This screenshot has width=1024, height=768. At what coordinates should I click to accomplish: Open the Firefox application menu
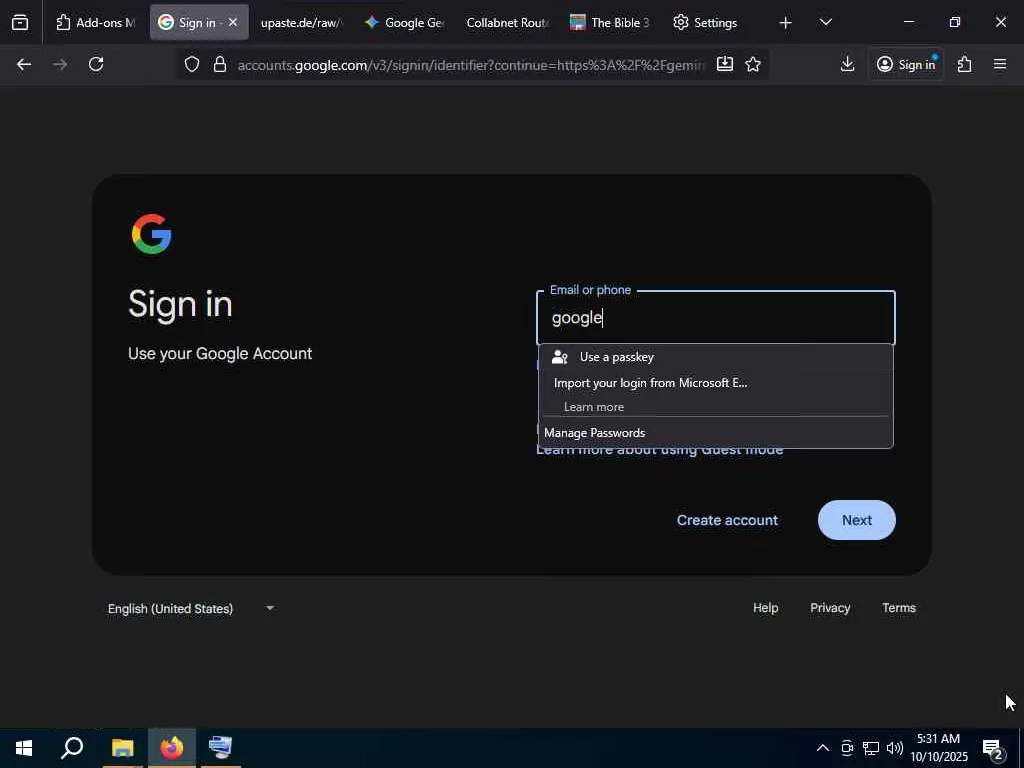coord(1000,64)
